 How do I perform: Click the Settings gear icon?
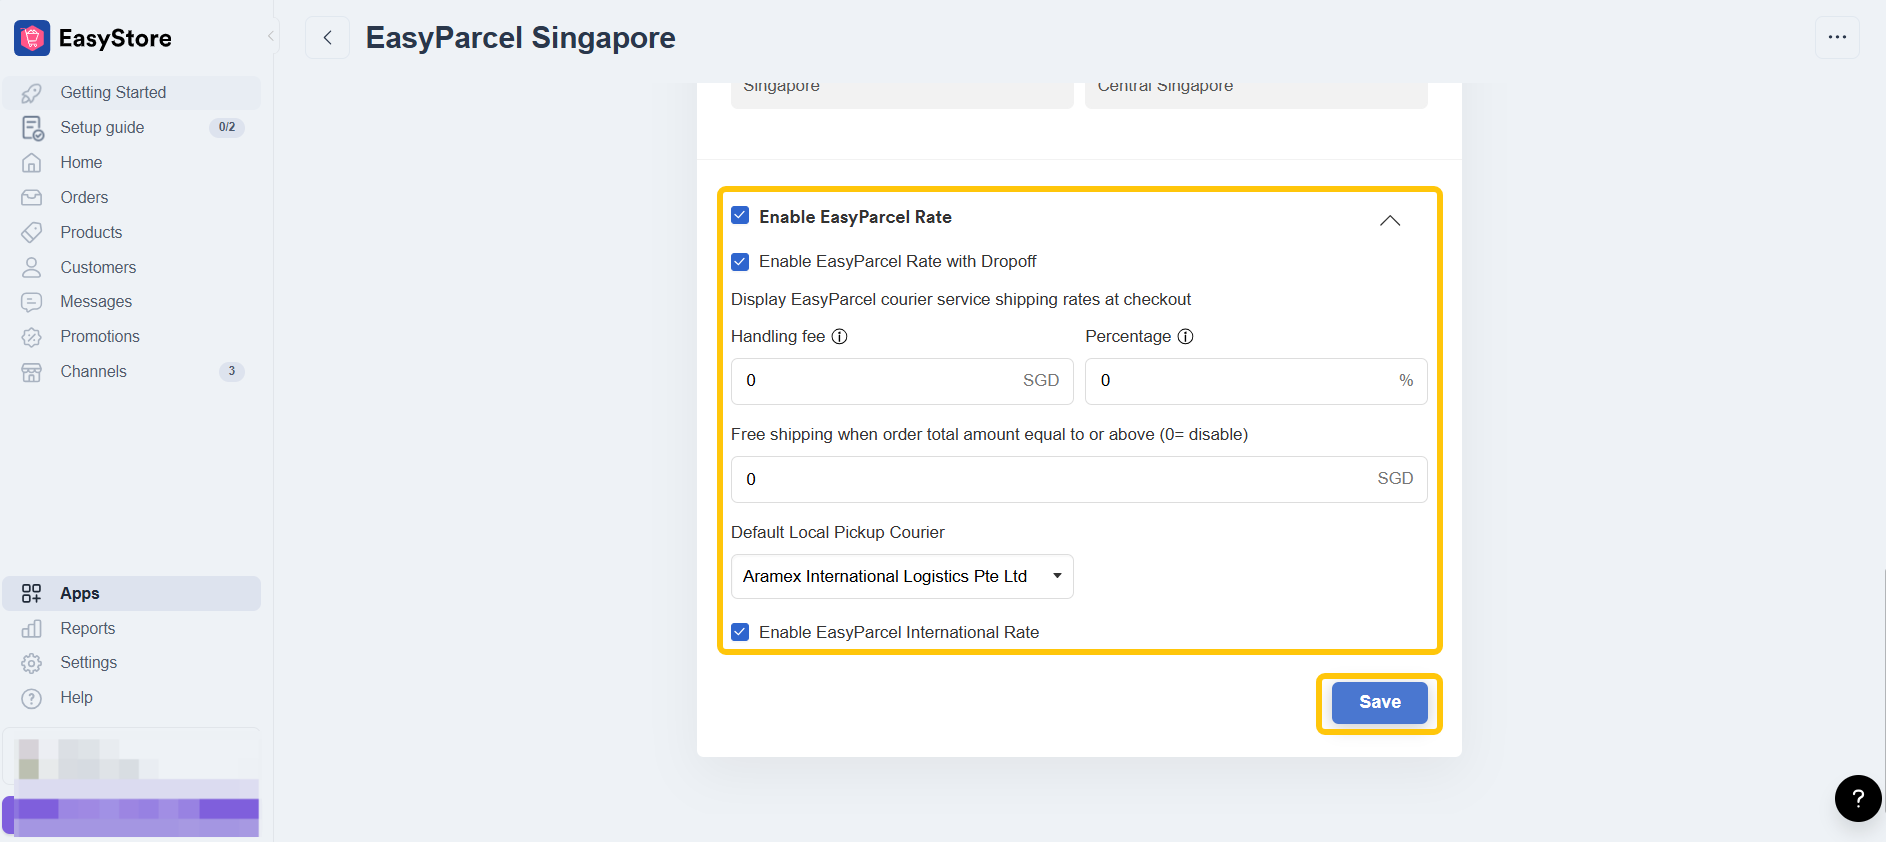point(32,663)
